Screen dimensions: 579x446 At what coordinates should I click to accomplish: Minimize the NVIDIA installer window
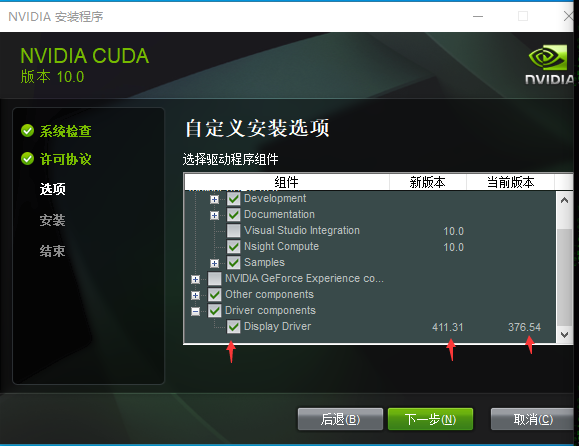[478, 17]
